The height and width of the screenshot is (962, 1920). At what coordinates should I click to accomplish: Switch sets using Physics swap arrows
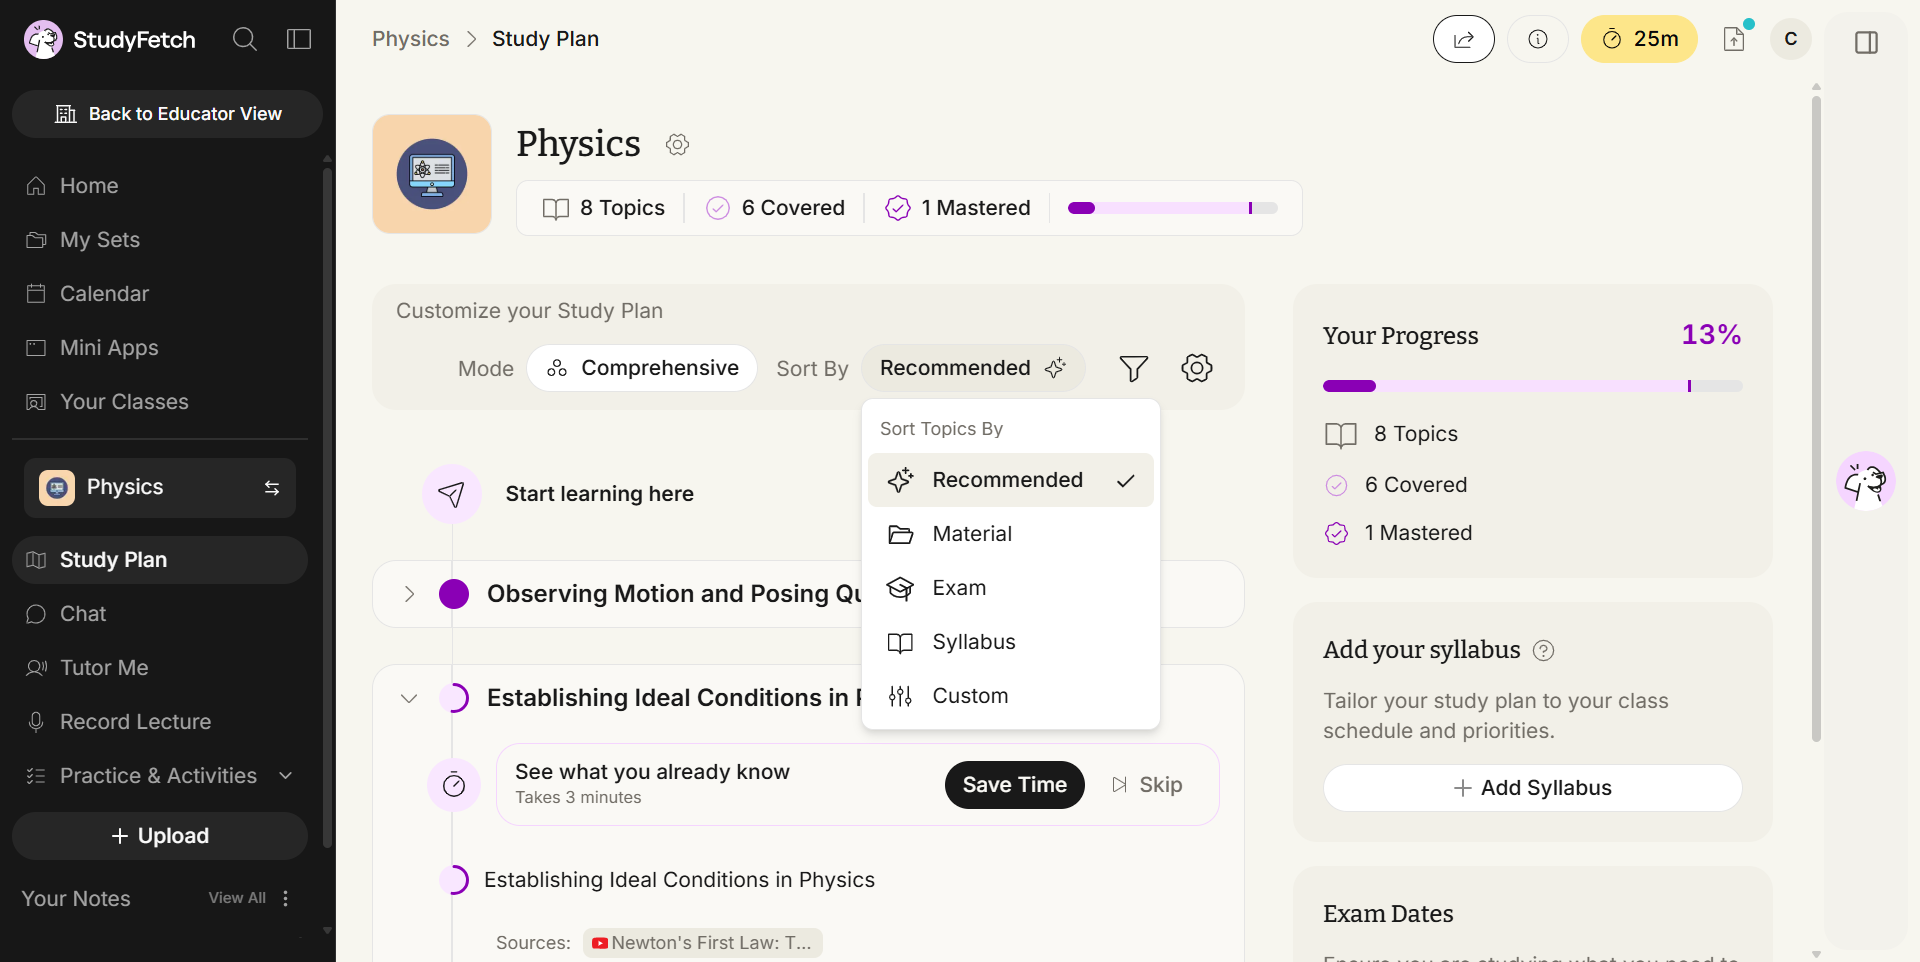coord(272,488)
